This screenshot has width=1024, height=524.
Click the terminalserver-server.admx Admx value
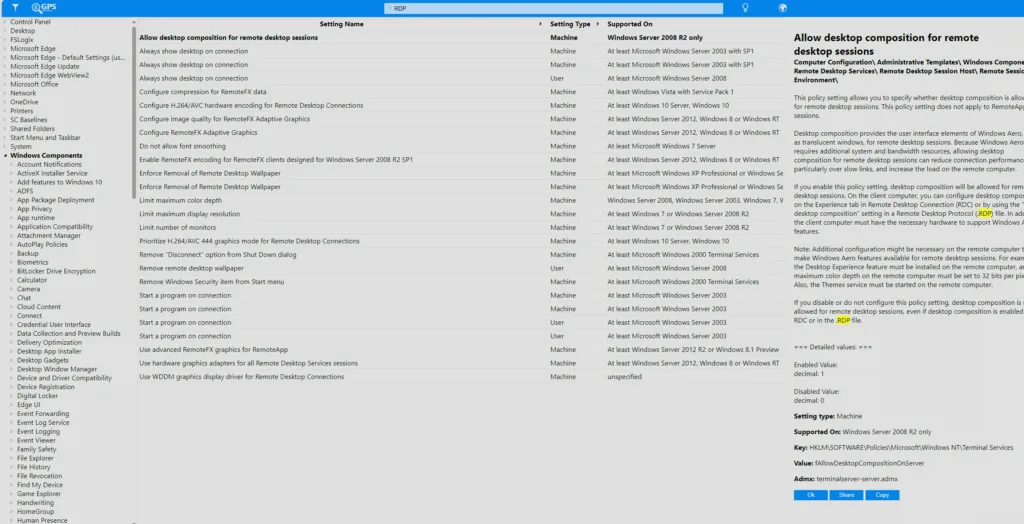[857, 479]
